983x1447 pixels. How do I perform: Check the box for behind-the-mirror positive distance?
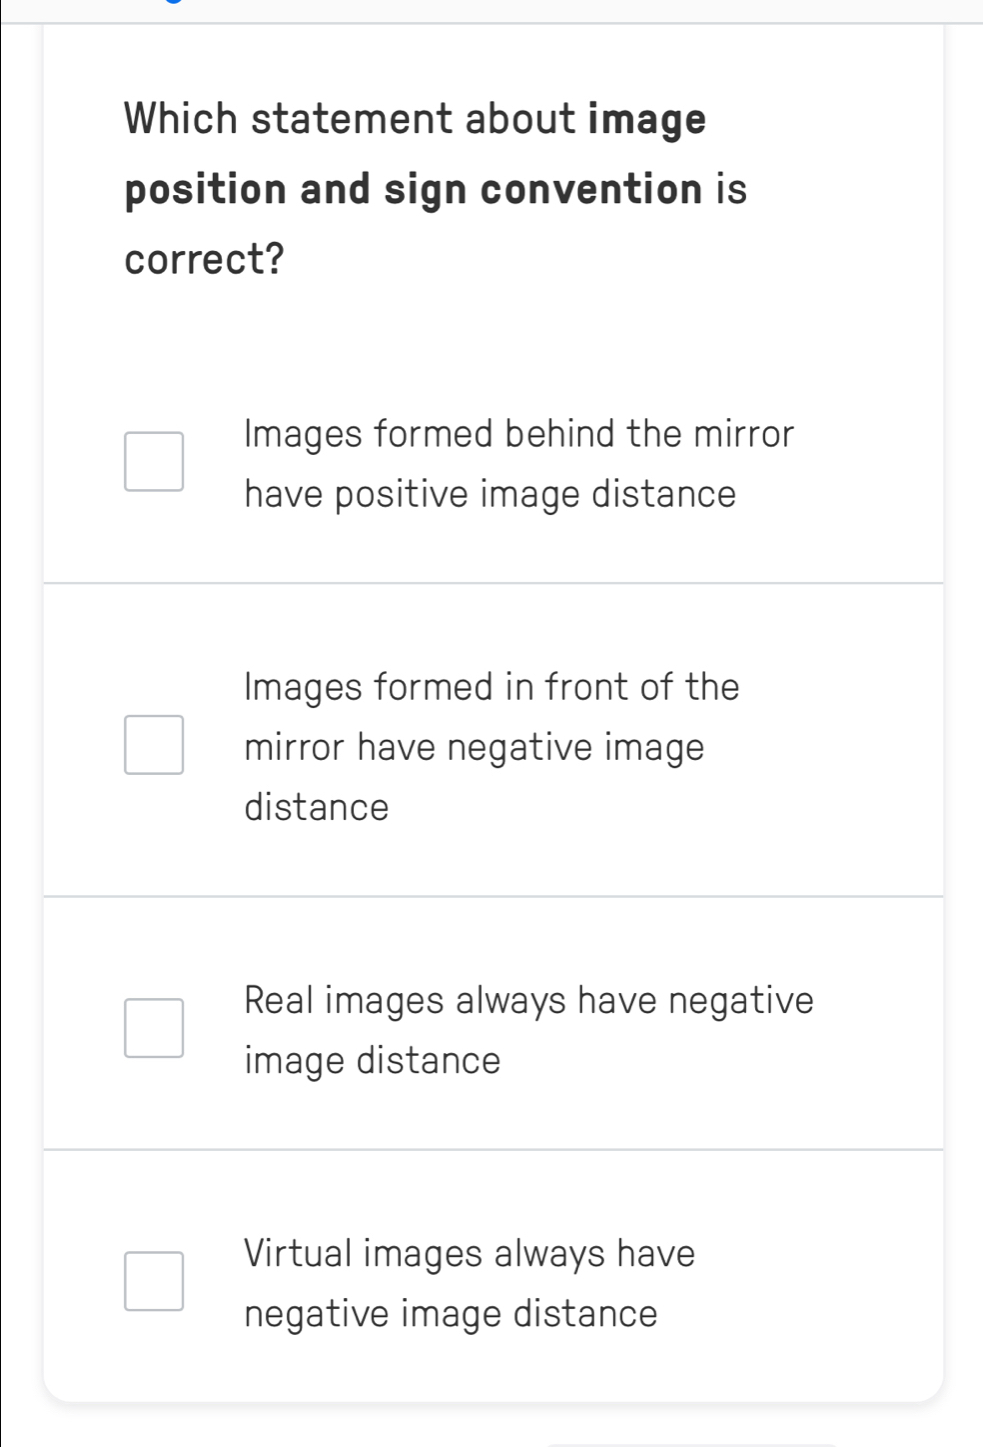154,462
